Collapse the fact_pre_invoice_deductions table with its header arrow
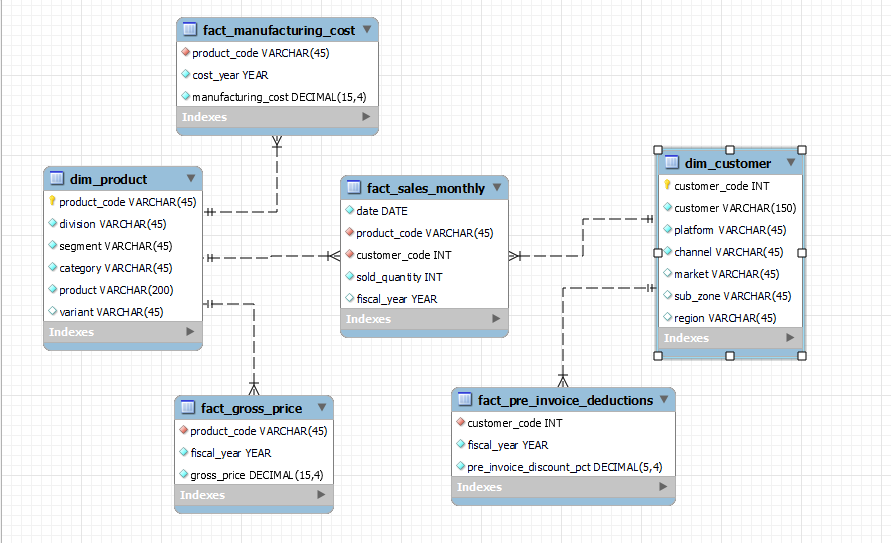The width and height of the screenshot is (891, 543). point(664,399)
